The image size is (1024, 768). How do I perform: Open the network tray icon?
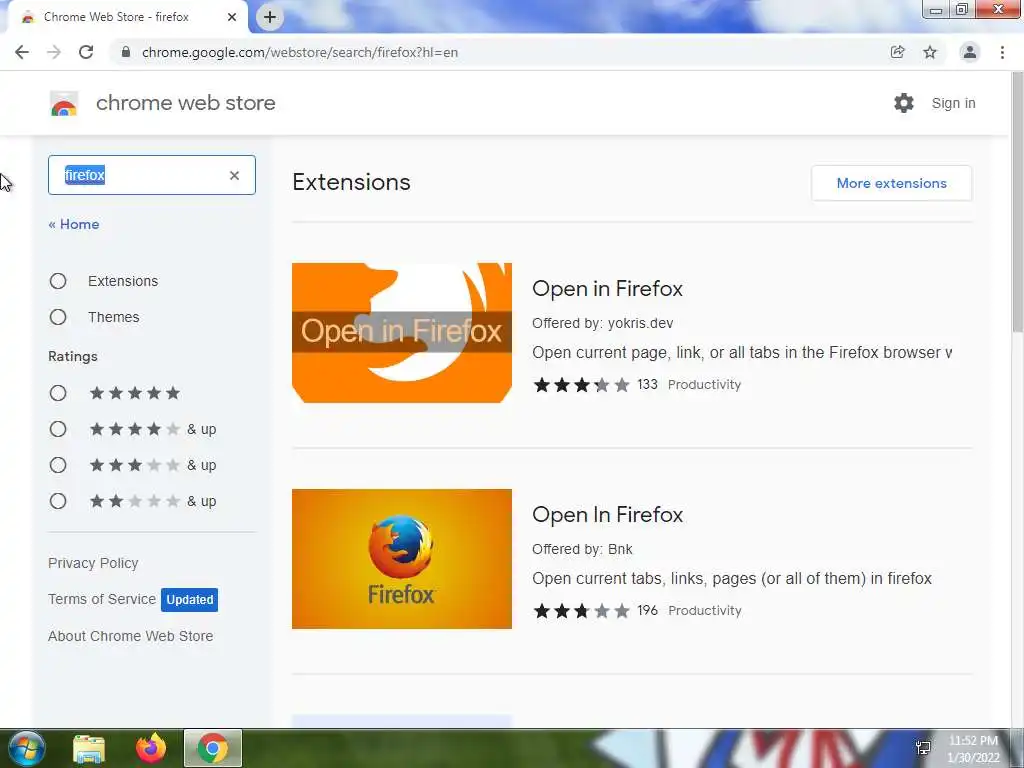tap(923, 748)
